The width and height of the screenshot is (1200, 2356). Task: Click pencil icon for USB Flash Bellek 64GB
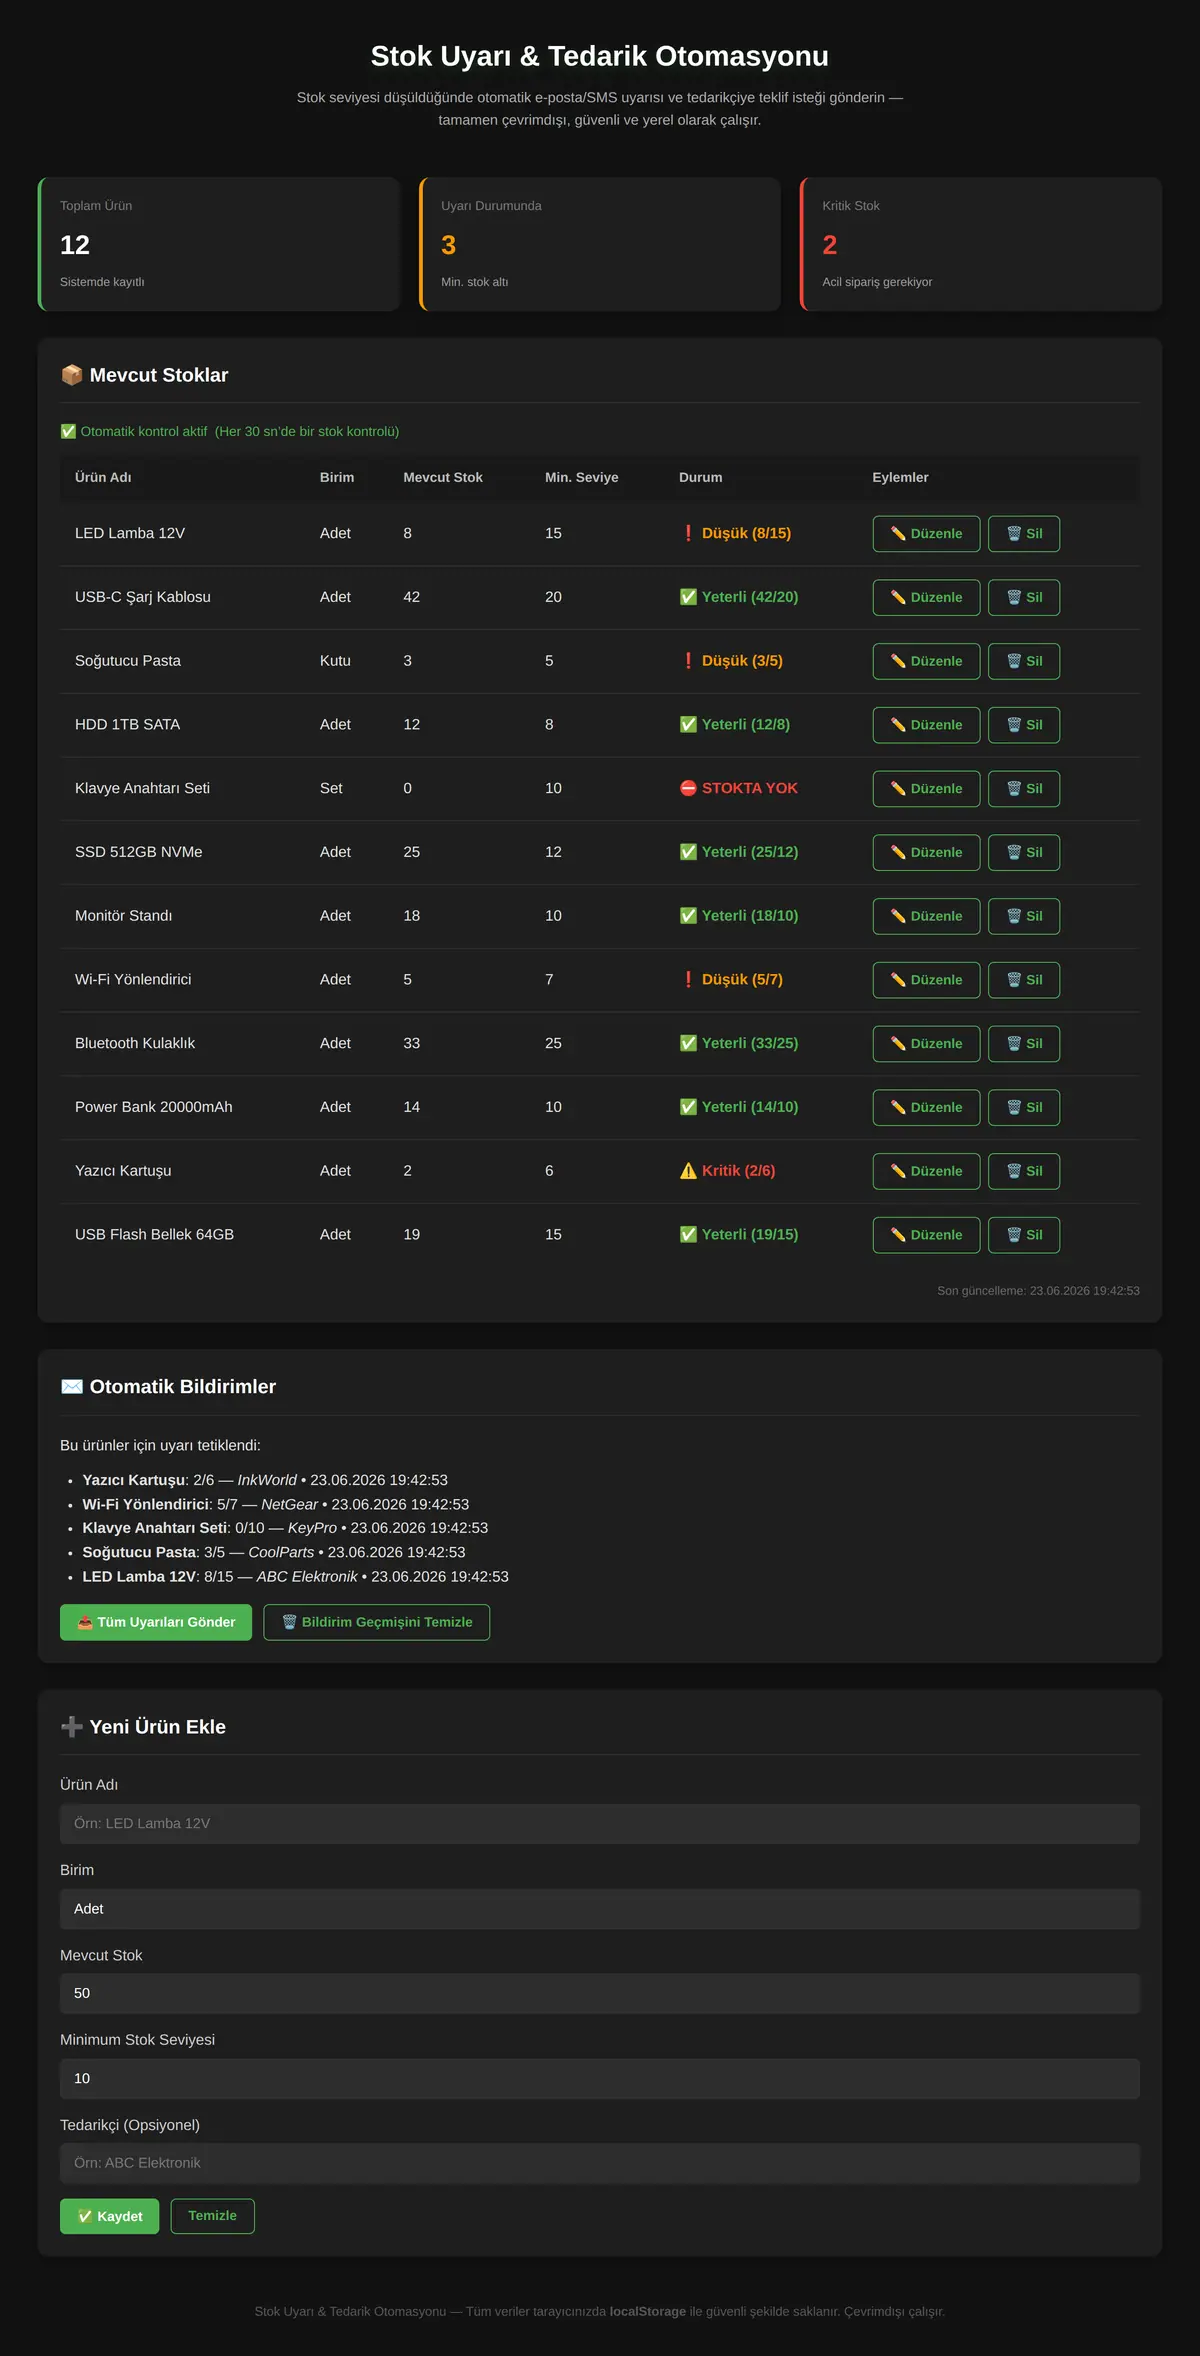(926, 1235)
